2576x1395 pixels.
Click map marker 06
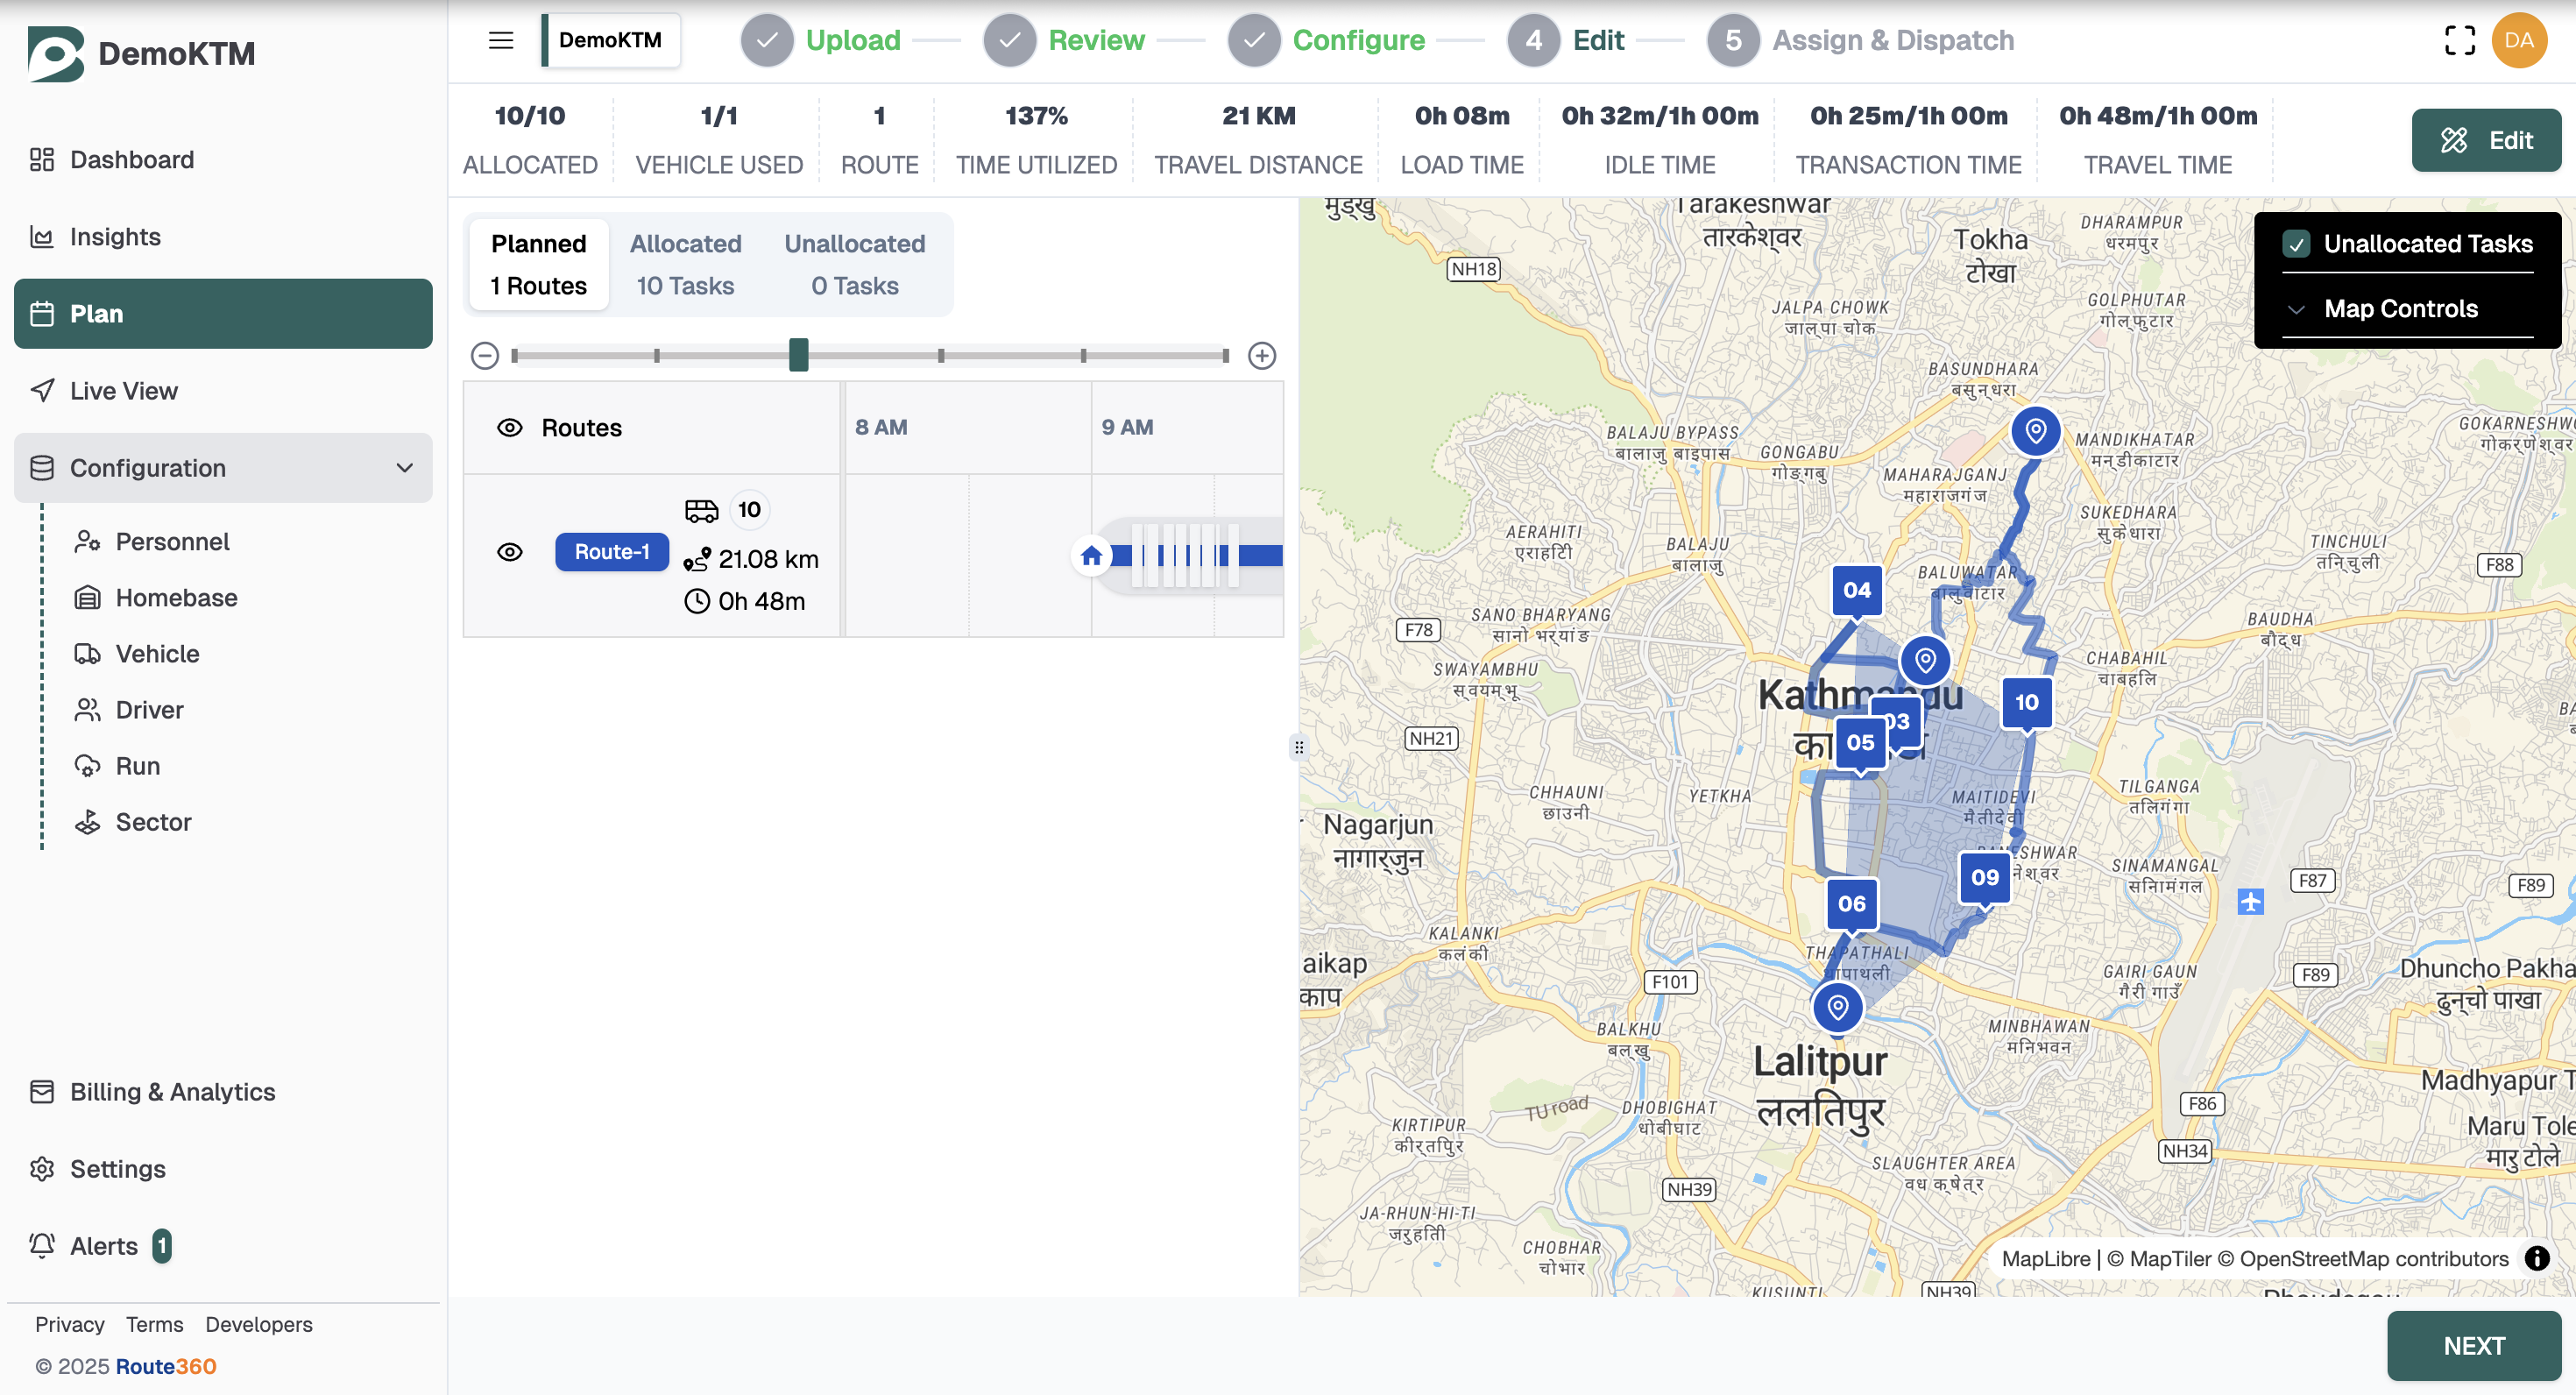click(1851, 904)
